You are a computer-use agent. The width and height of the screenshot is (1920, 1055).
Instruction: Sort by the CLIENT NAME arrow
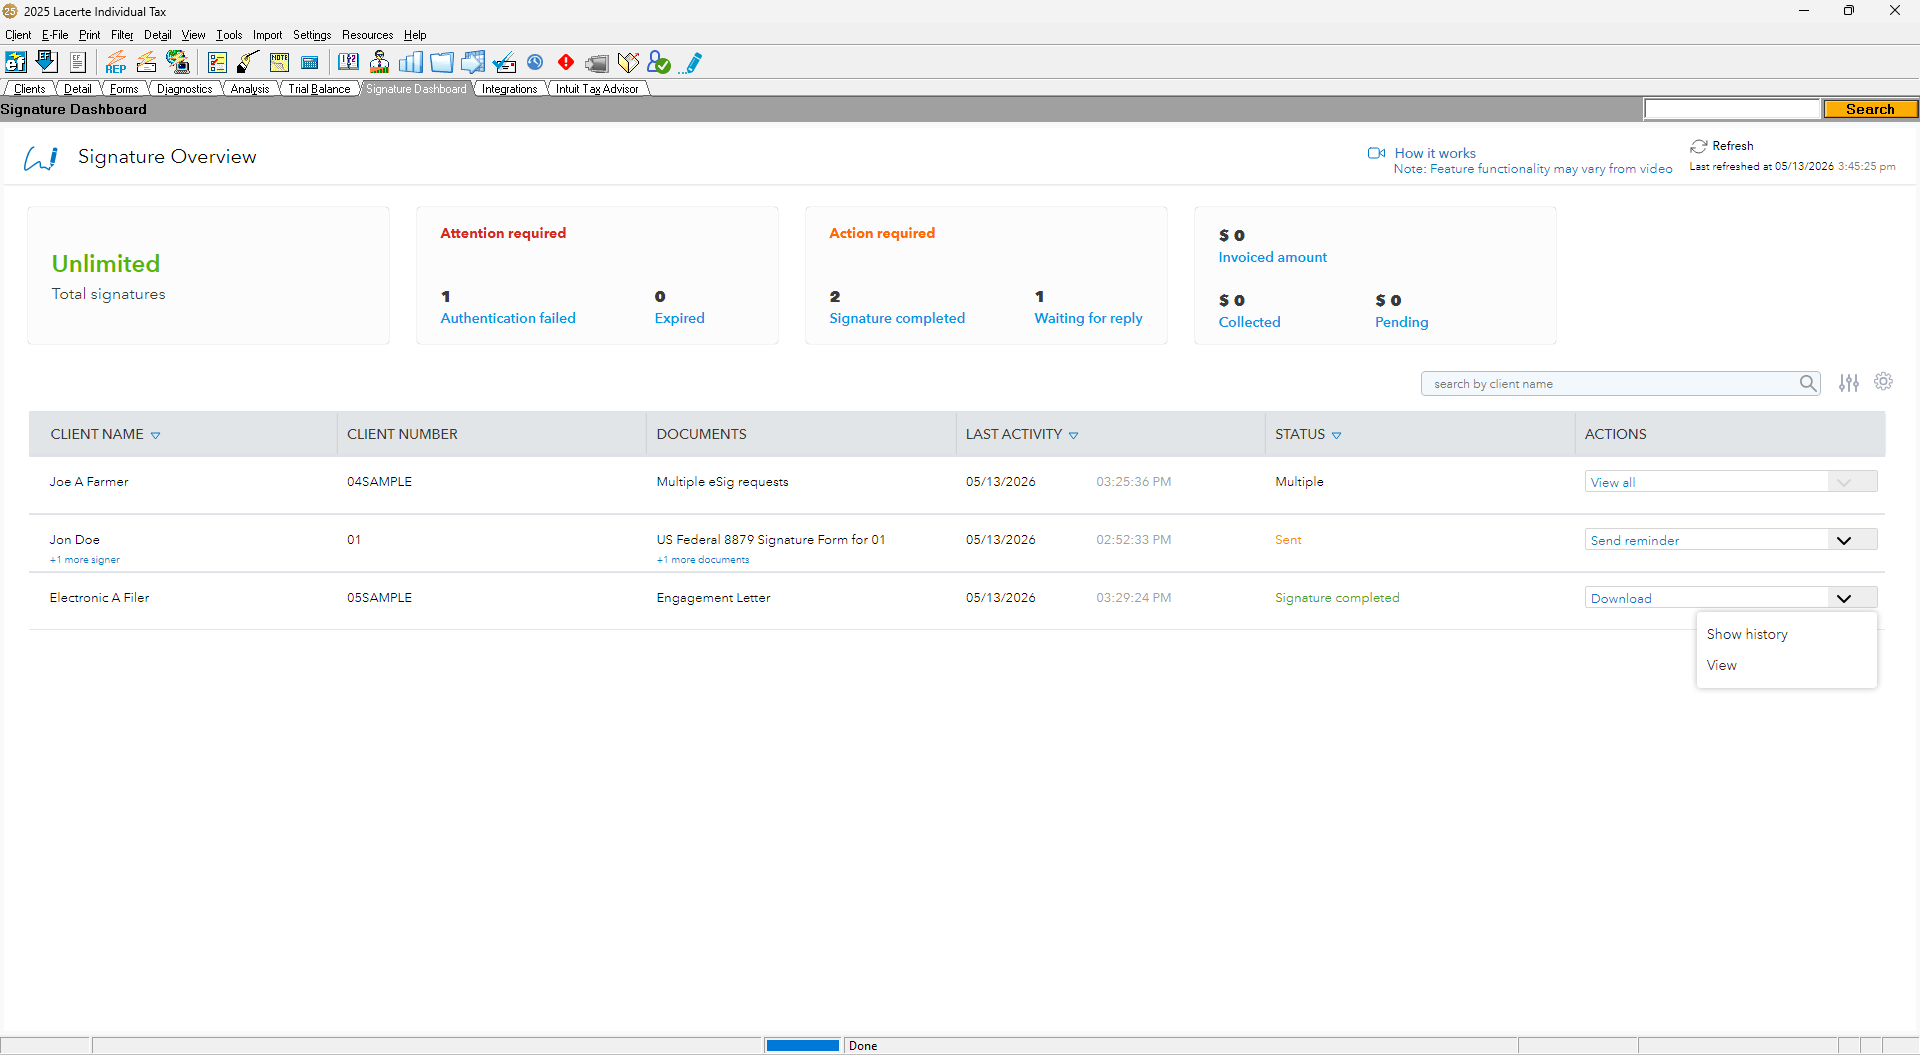click(155, 435)
